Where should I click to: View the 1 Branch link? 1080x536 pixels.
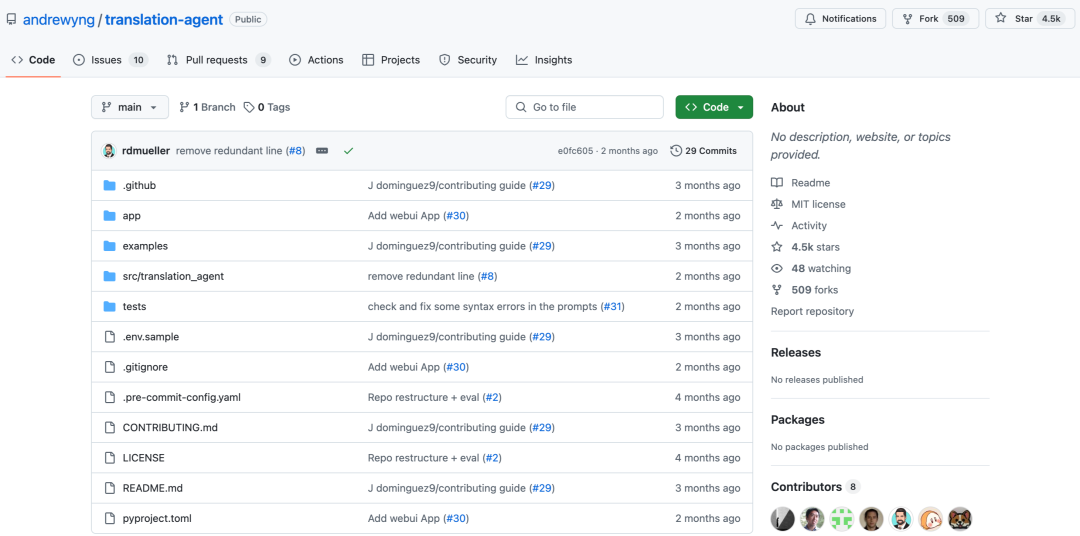pos(207,107)
